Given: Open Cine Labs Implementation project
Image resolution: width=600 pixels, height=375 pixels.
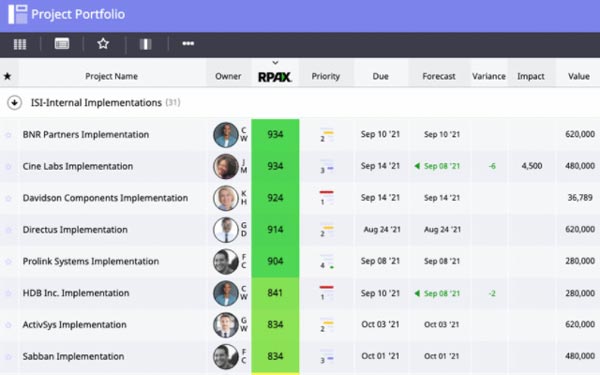Looking at the screenshot, I should [78, 166].
